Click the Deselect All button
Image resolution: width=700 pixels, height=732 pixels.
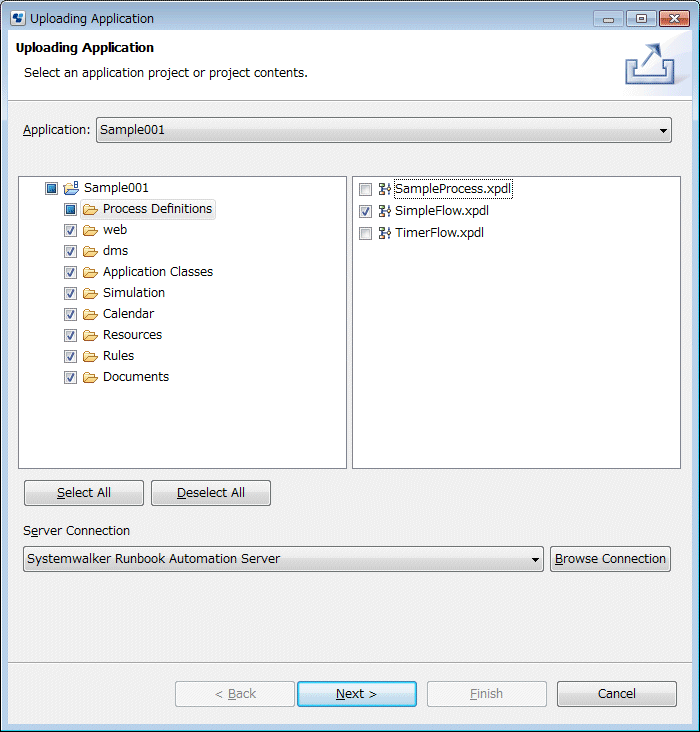pyautogui.click(x=211, y=493)
